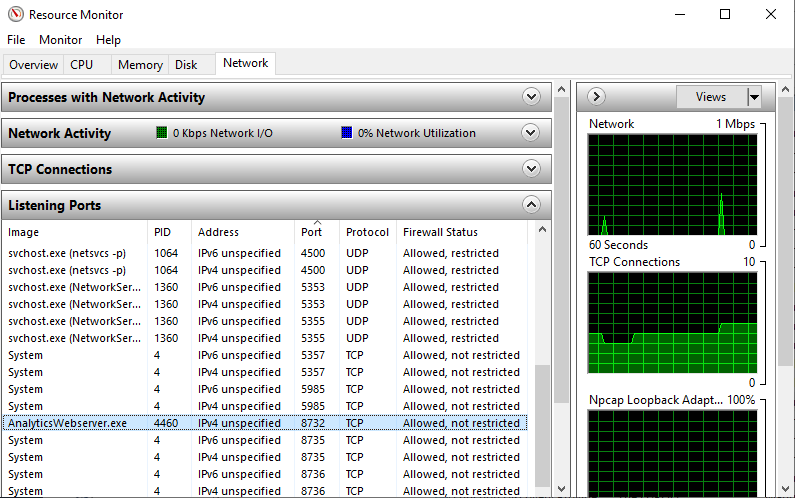Click Listening Ports list scroll up arrow
The height and width of the screenshot is (498, 795).
tap(543, 230)
